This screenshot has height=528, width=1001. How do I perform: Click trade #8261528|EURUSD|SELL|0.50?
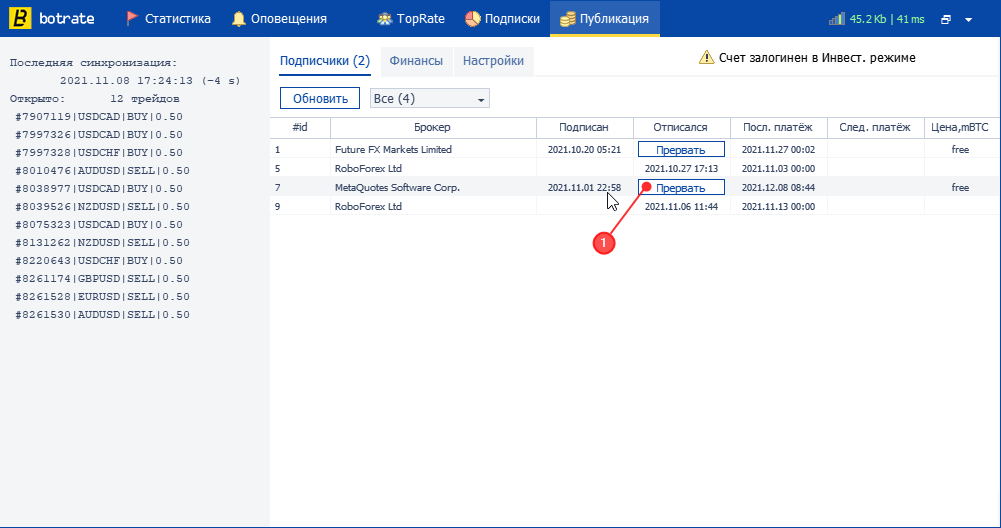[x=102, y=297]
